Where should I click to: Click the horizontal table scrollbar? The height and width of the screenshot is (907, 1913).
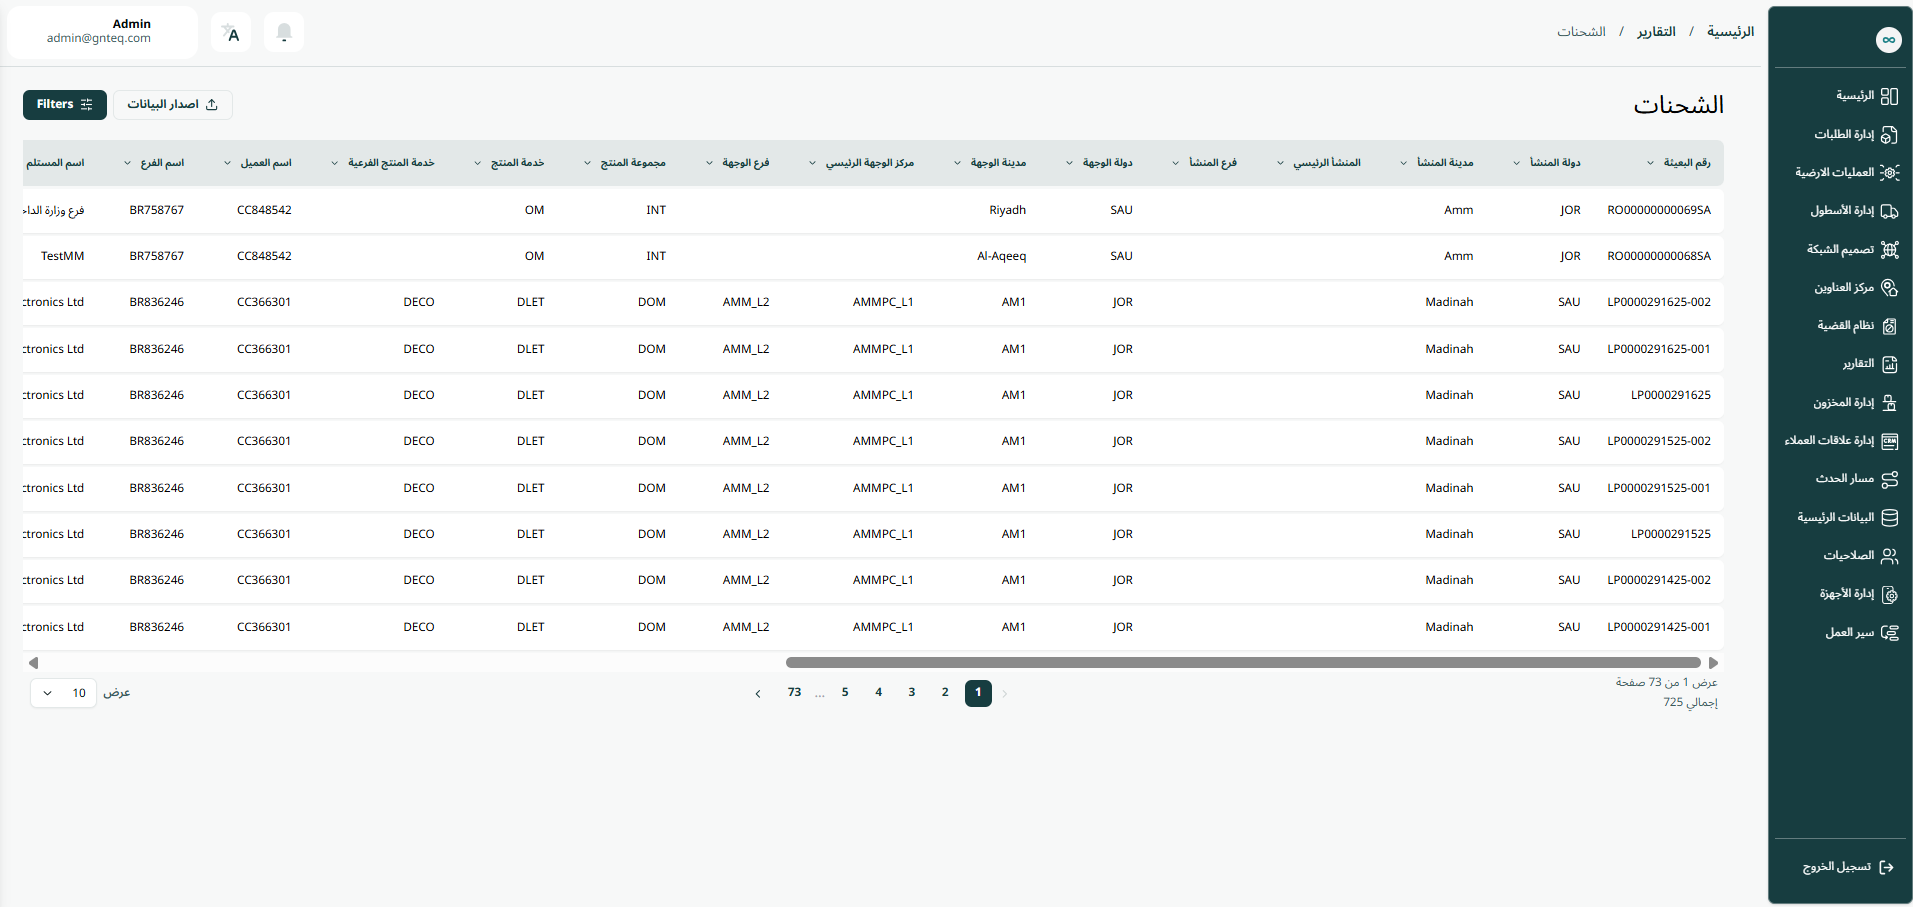(x=1242, y=663)
